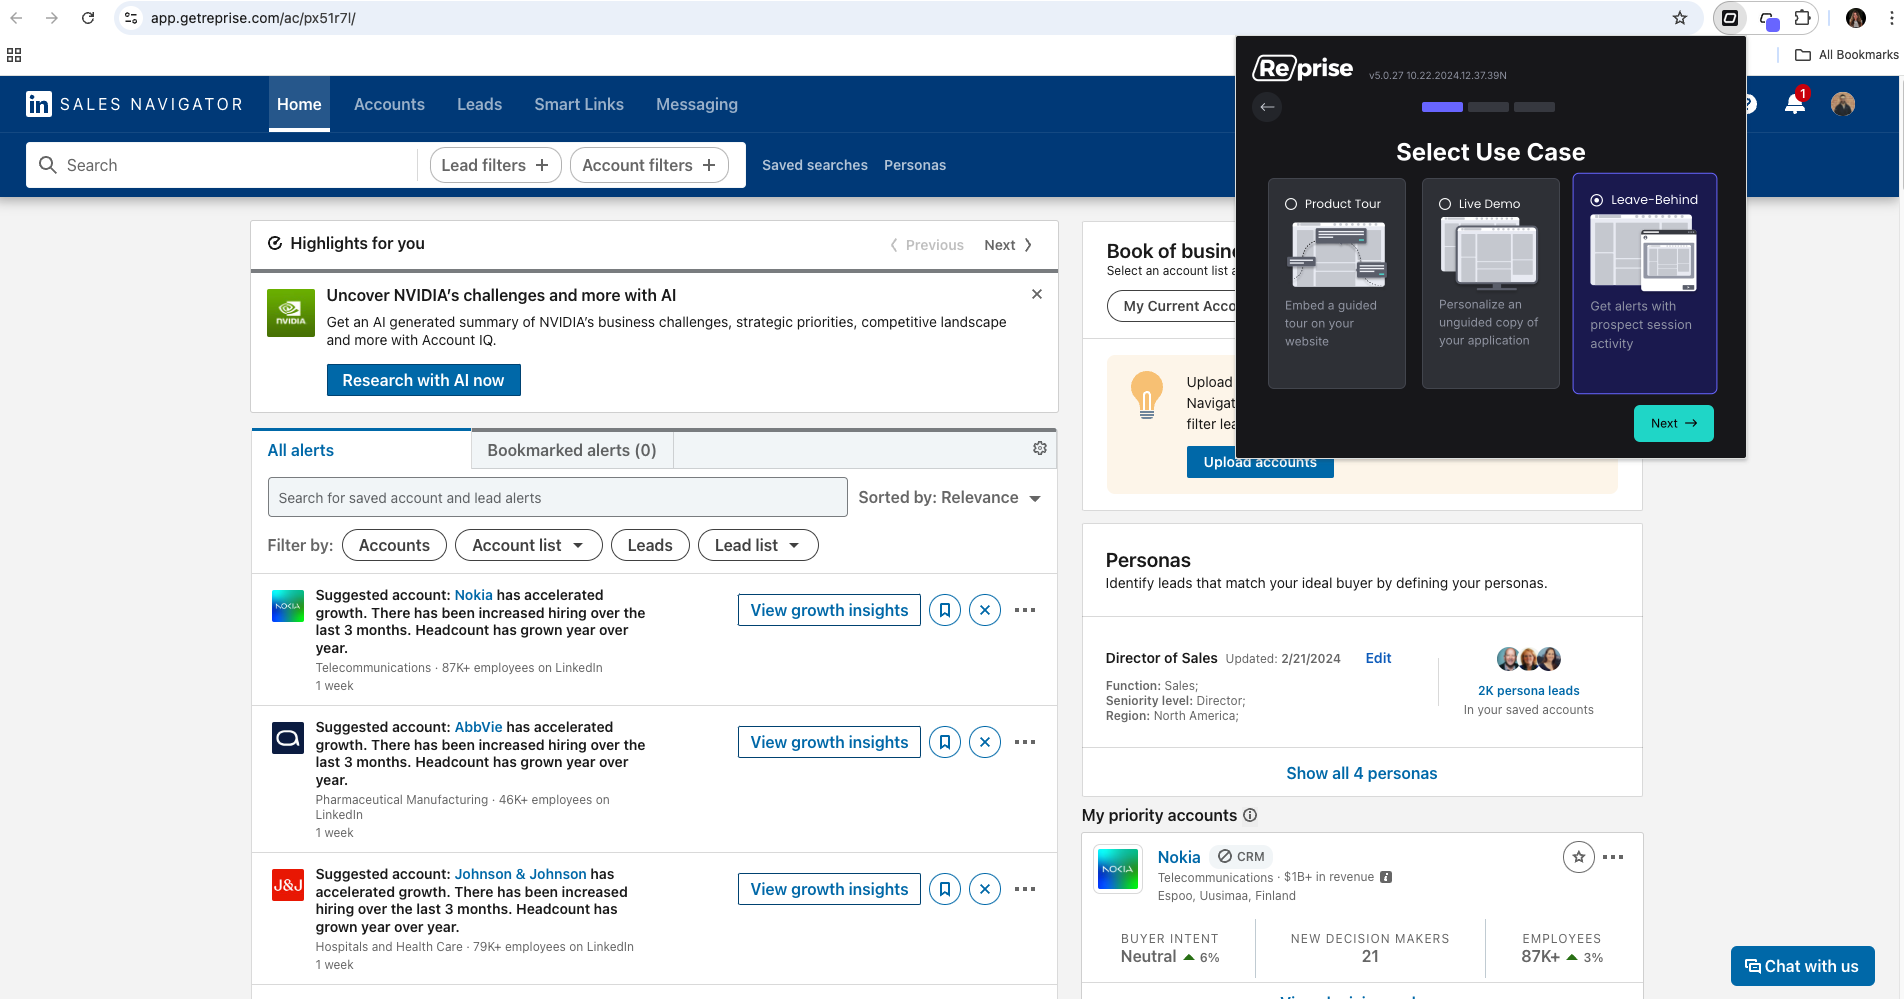Bookmark this page with the star icon
Screen dimensions: 1904x999
pyautogui.click(x=1680, y=18)
